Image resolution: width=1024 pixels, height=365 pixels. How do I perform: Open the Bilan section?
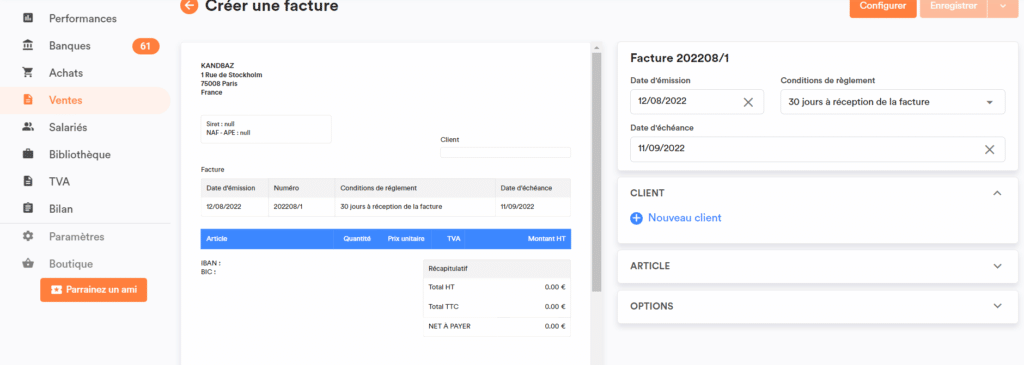(x=61, y=209)
